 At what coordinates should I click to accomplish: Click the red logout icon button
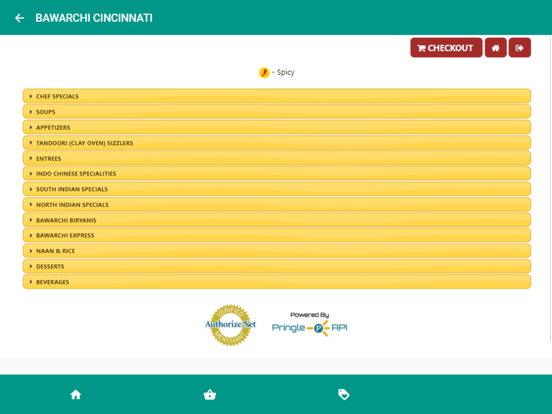[520, 48]
